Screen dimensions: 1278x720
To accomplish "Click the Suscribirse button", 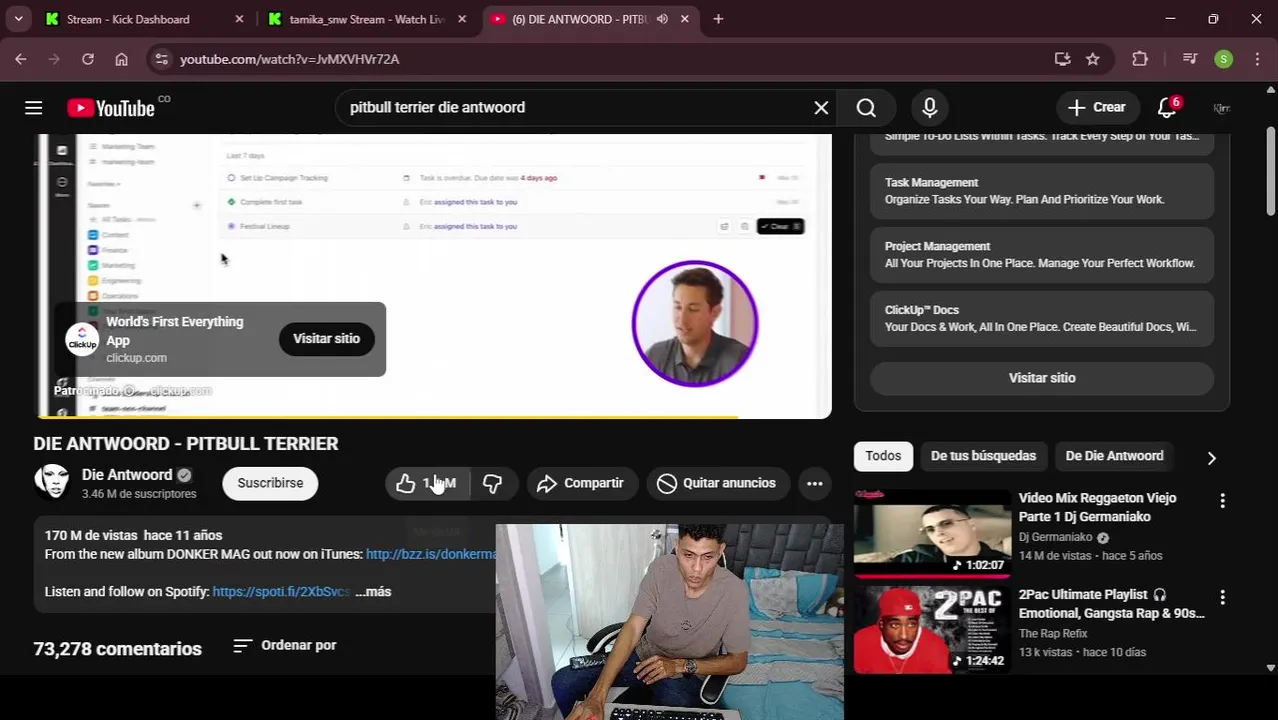I will (270, 483).
